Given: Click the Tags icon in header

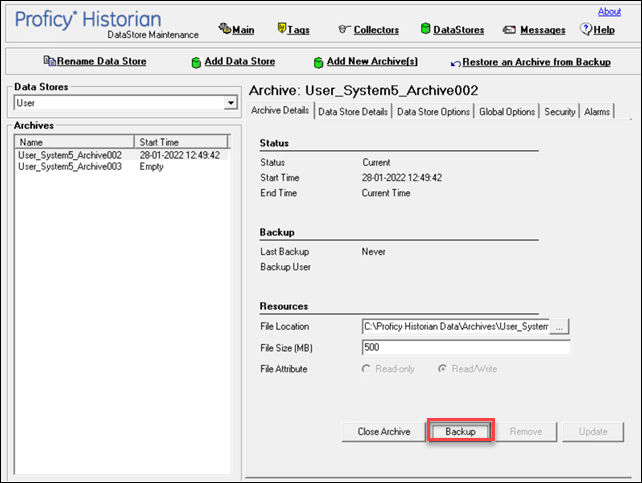Looking at the screenshot, I should point(282,28).
